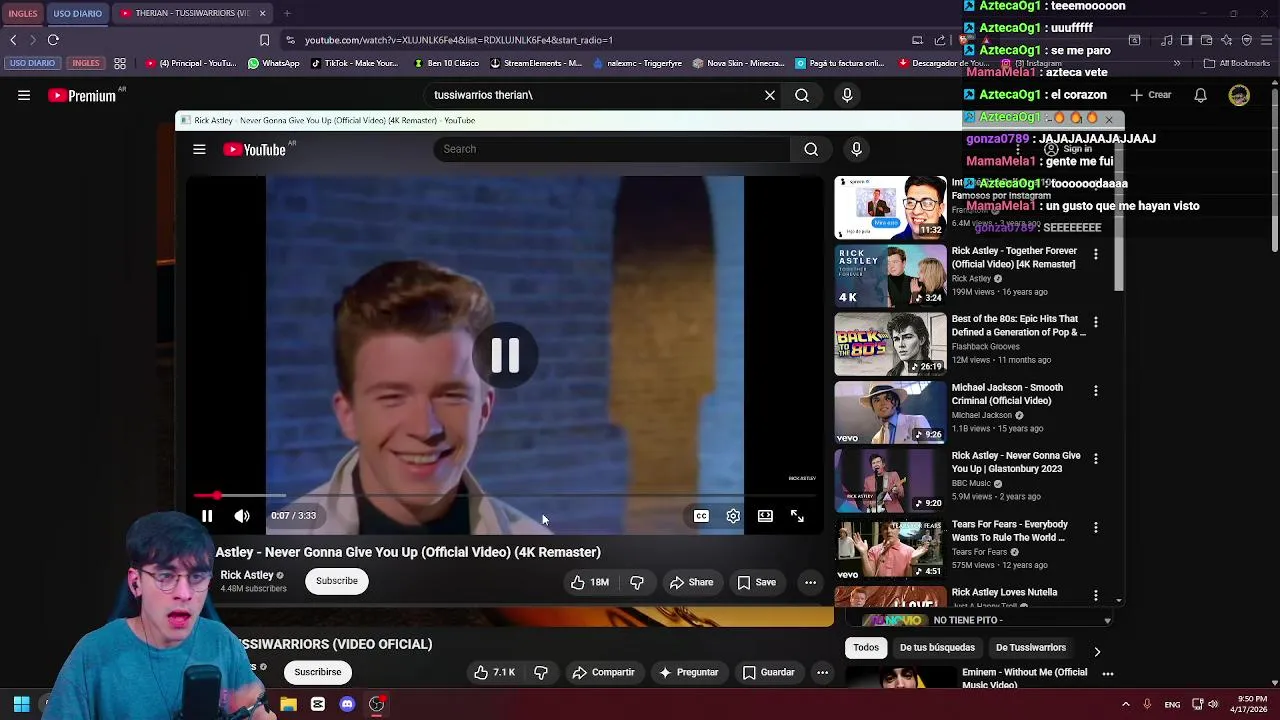Open more options next to Guardar
This screenshot has height=720, width=1280.
822,672
